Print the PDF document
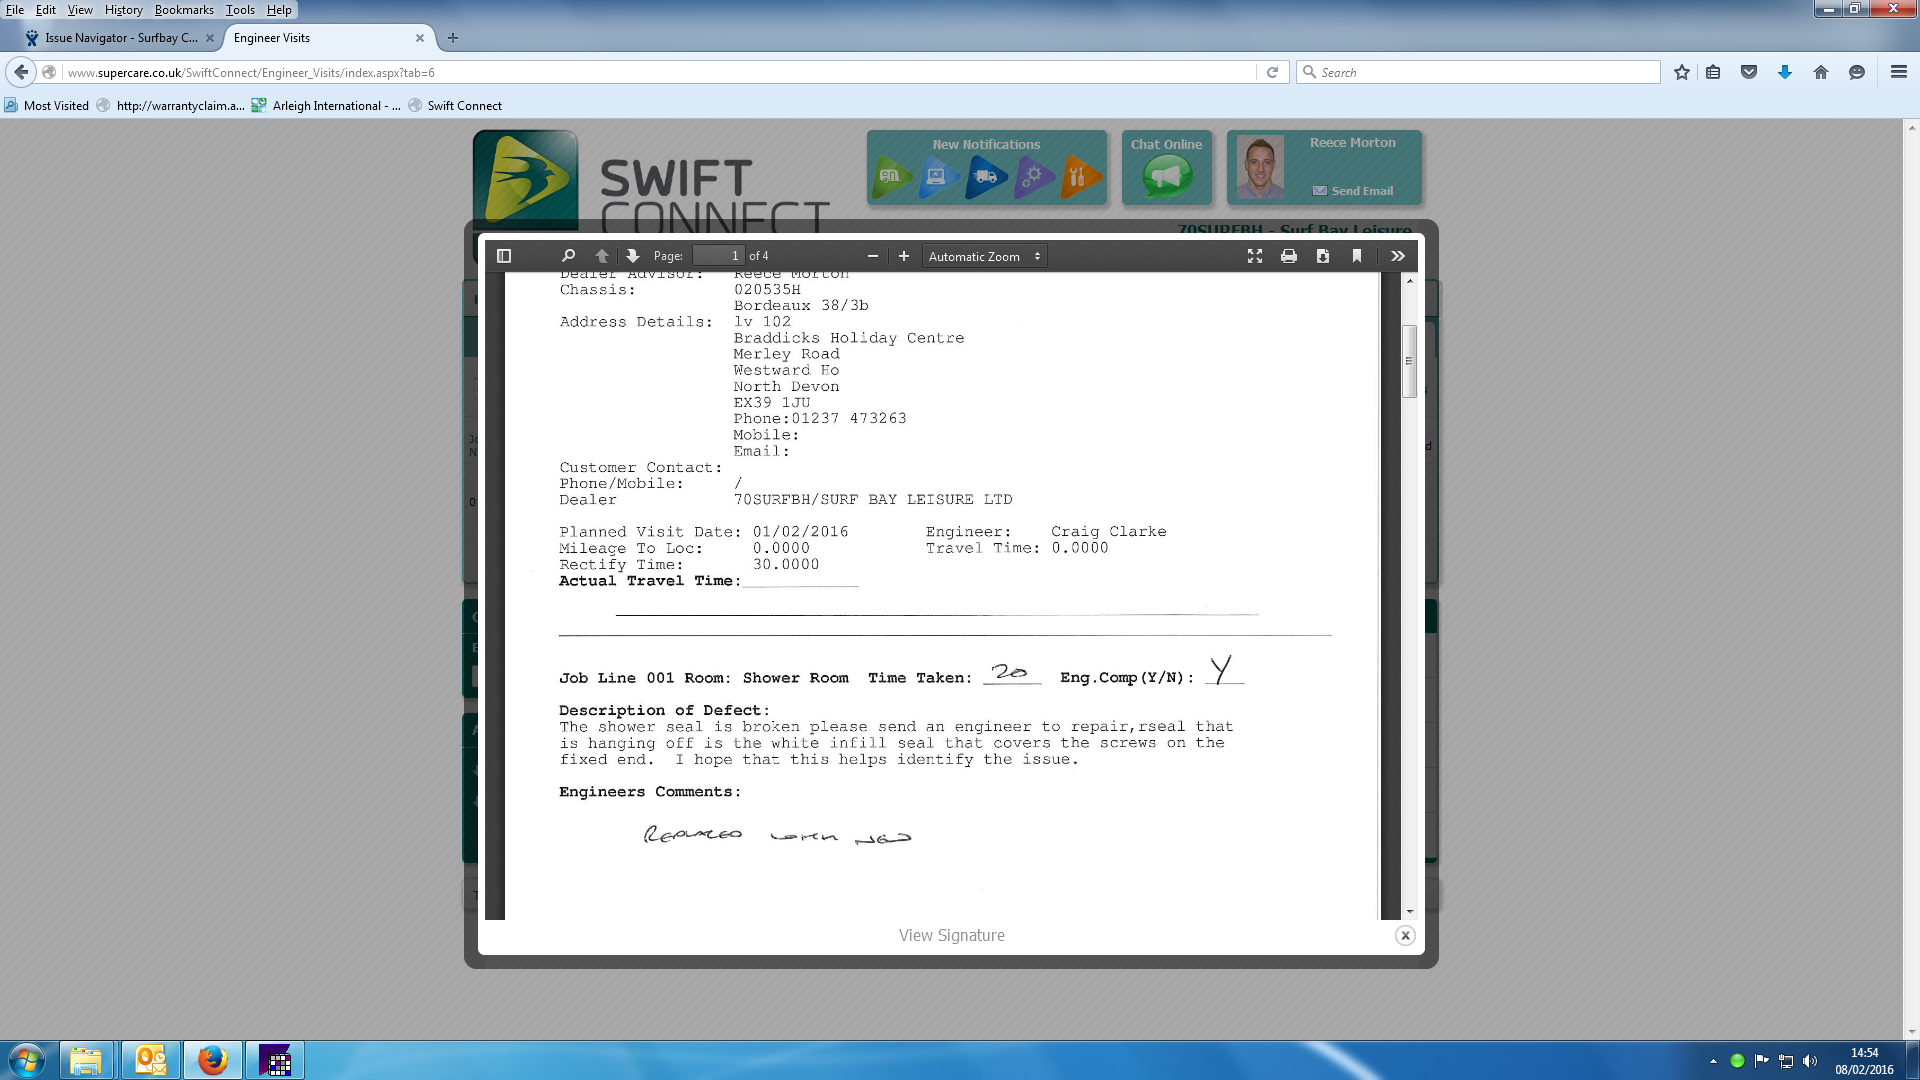The image size is (1920, 1080). tap(1289, 256)
